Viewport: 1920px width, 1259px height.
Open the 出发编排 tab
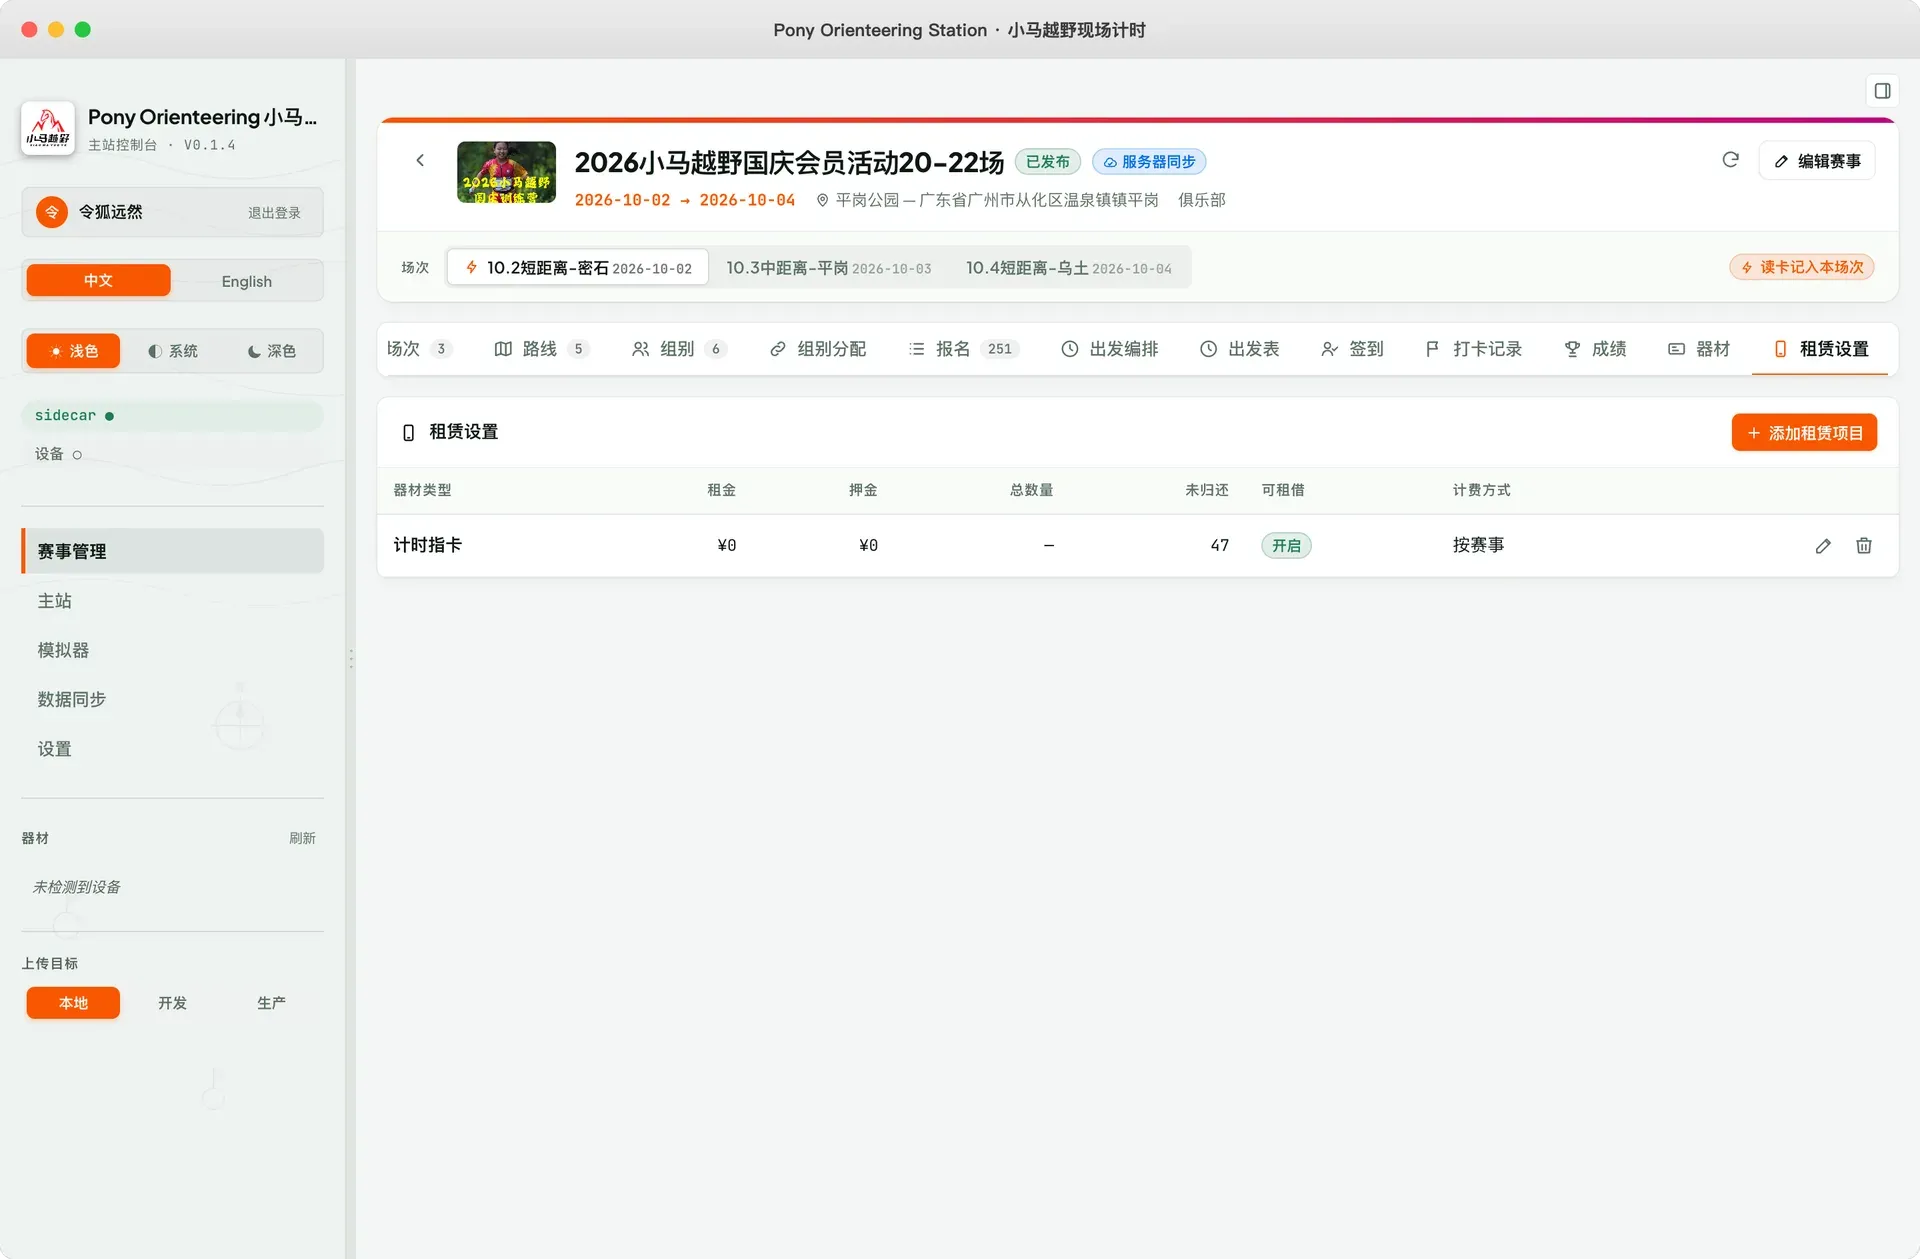tap(1109, 348)
